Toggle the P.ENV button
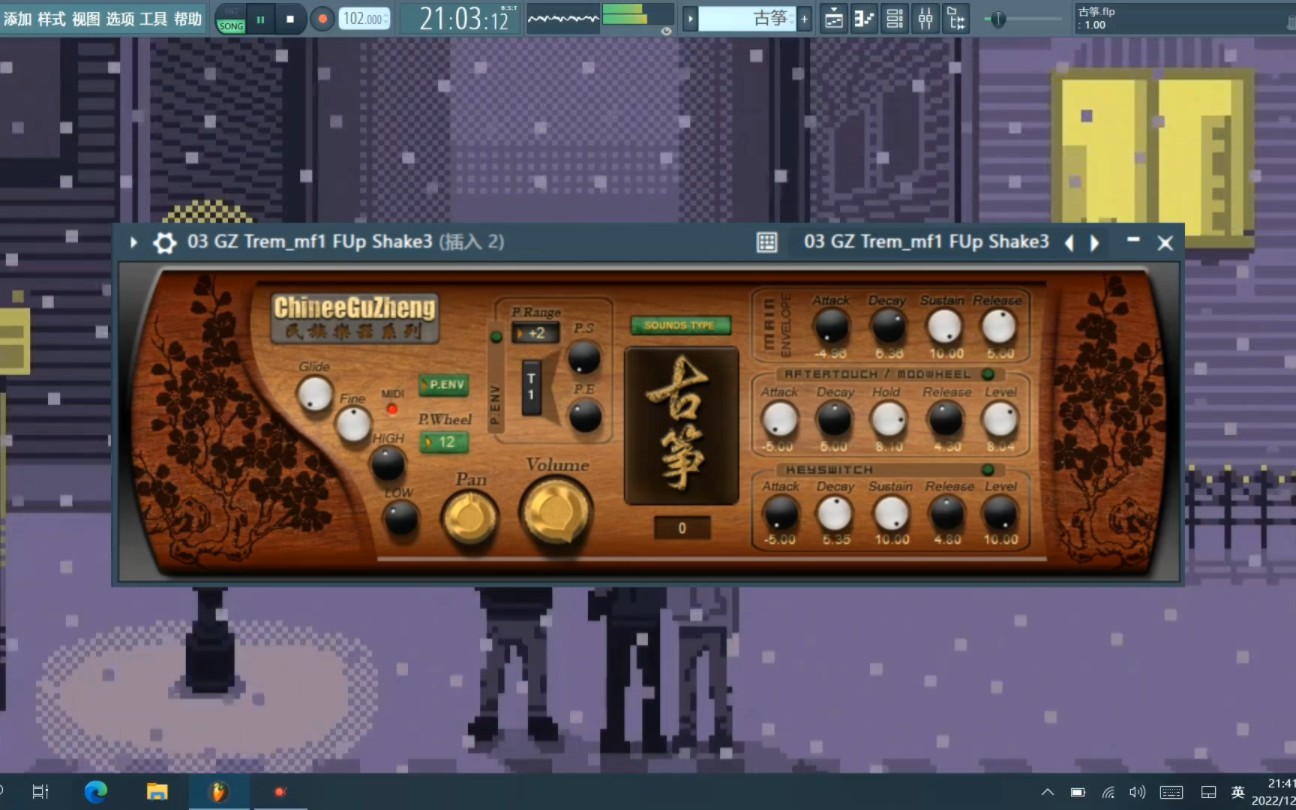The height and width of the screenshot is (810, 1296). point(444,384)
